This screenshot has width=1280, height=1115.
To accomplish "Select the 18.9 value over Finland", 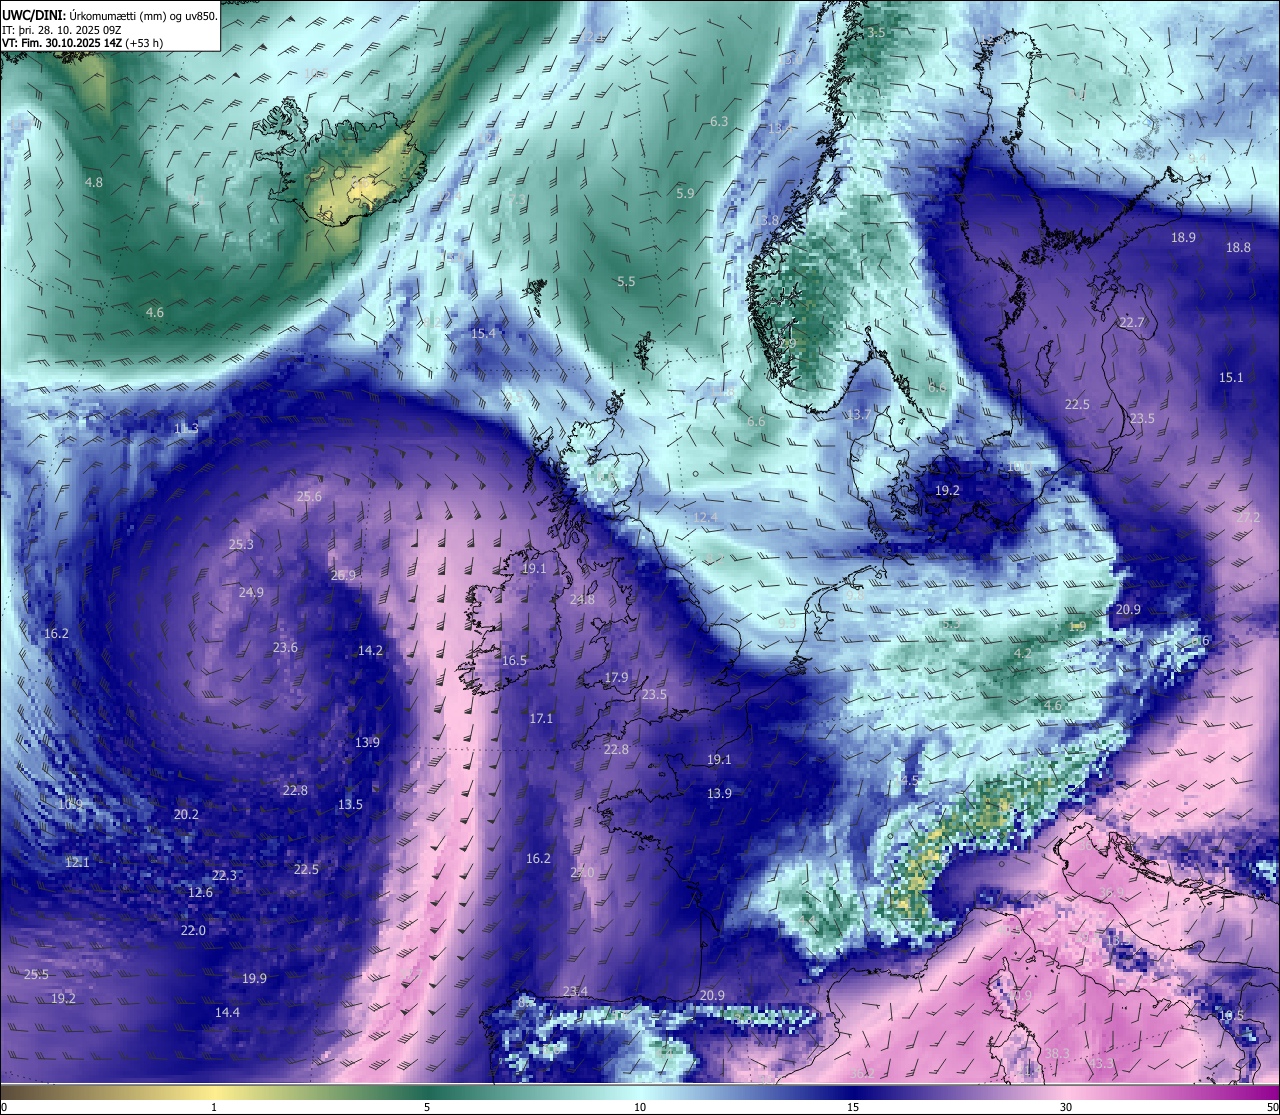I will click(1183, 237).
